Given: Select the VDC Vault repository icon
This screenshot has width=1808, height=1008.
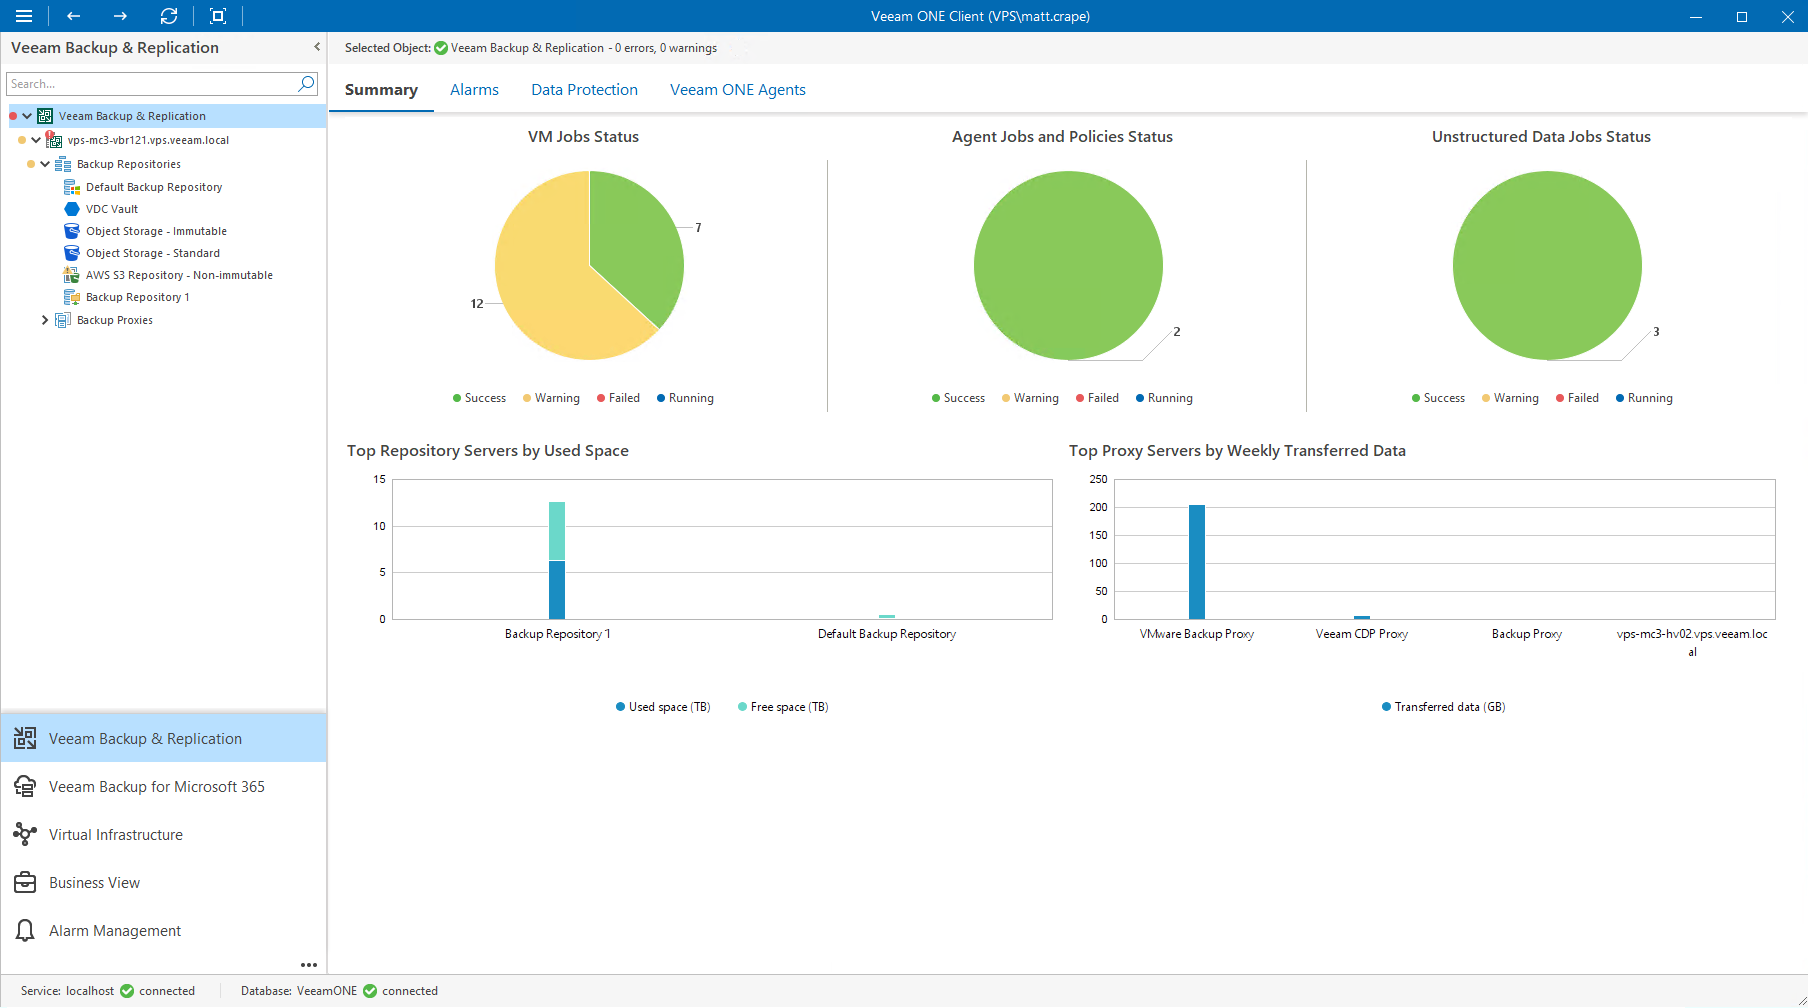Looking at the screenshot, I should pos(72,209).
